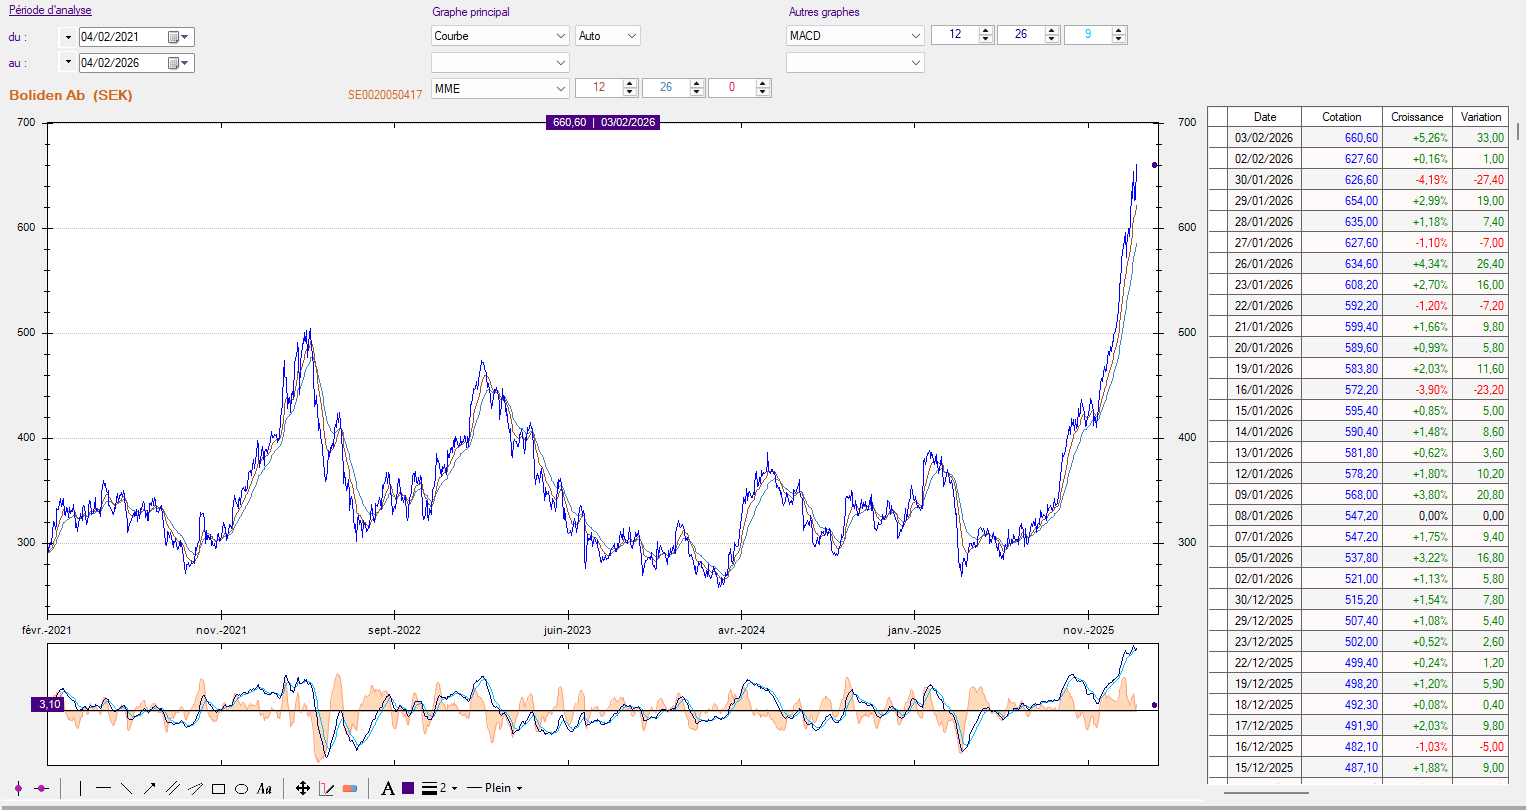This screenshot has height=810, width=1526.
Task: Click the purple drawing color swatch
Action: click(408, 789)
